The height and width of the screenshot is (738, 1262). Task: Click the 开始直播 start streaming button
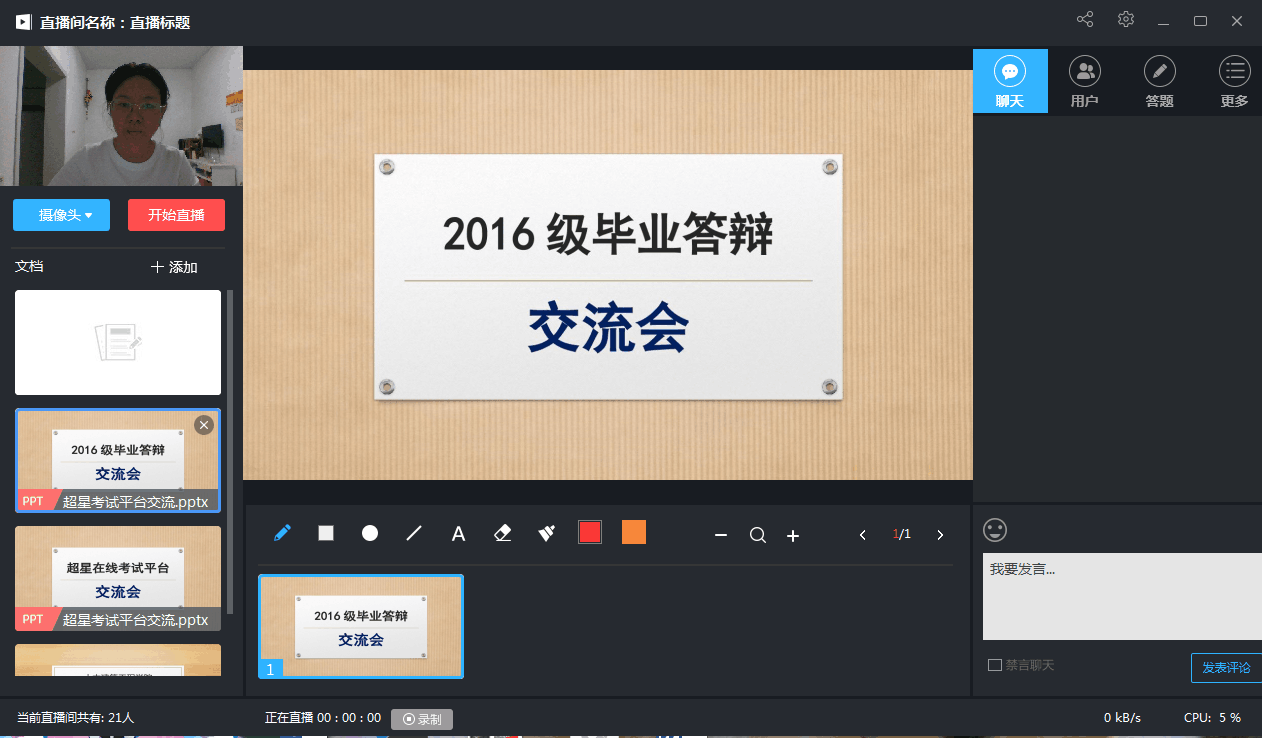click(x=176, y=214)
